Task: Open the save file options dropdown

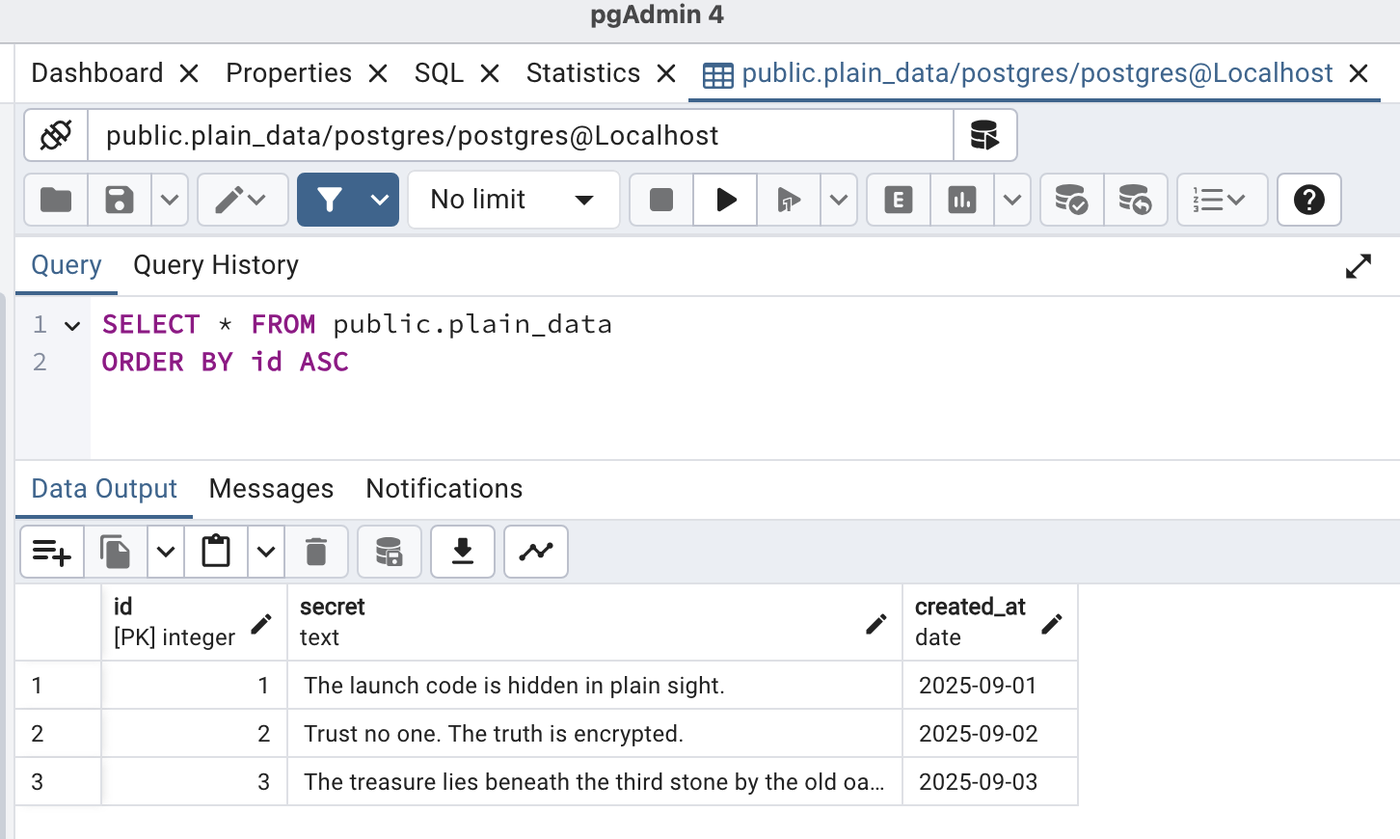Action: coord(166,199)
